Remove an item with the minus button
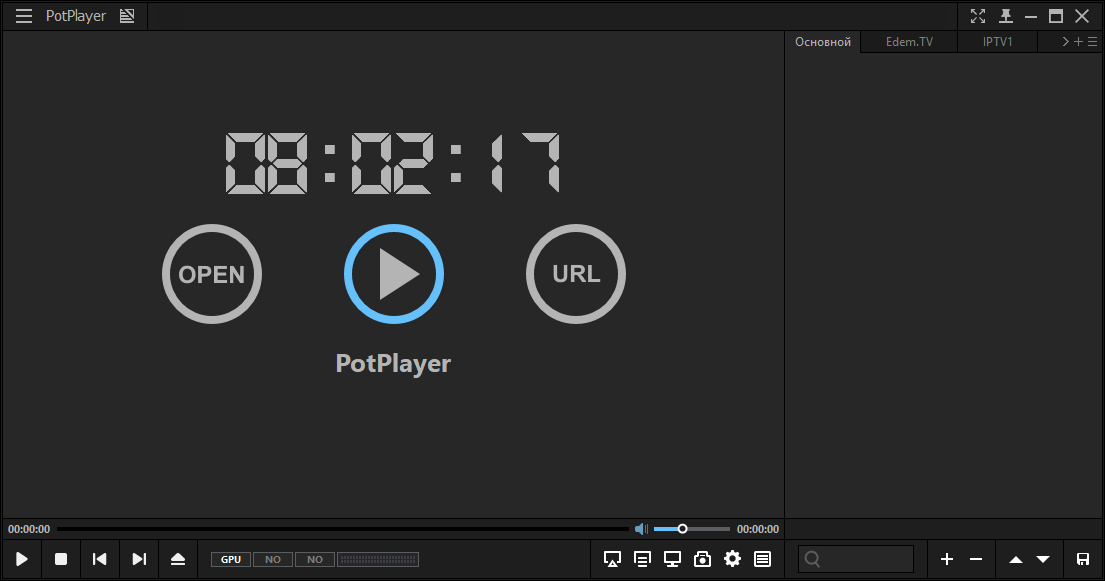The height and width of the screenshot is (581, 1105). tap(976, 559)
